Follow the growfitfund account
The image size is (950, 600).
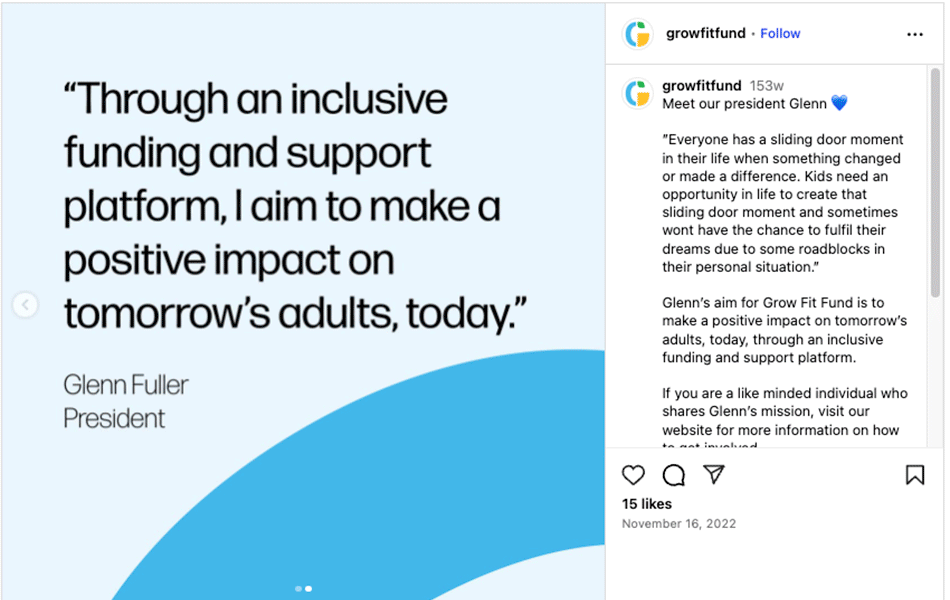click(x=780, y=34)
